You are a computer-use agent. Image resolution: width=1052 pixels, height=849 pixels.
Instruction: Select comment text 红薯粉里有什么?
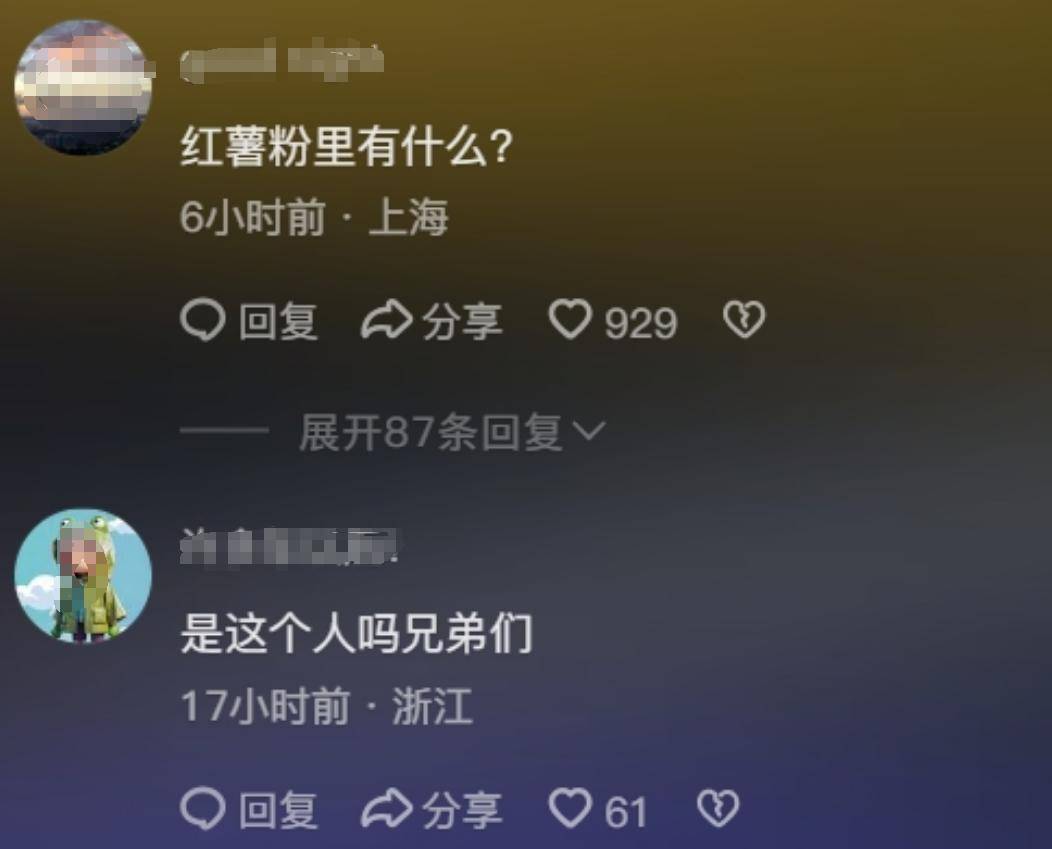click(x=347, y=146)
